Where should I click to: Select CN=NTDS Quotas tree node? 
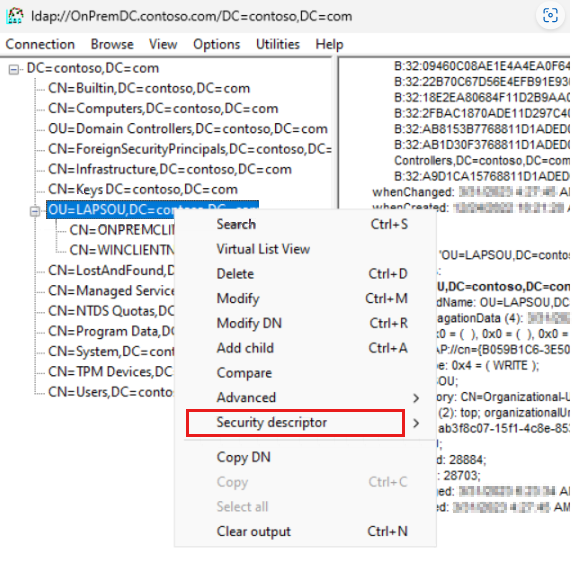(111, 311)
